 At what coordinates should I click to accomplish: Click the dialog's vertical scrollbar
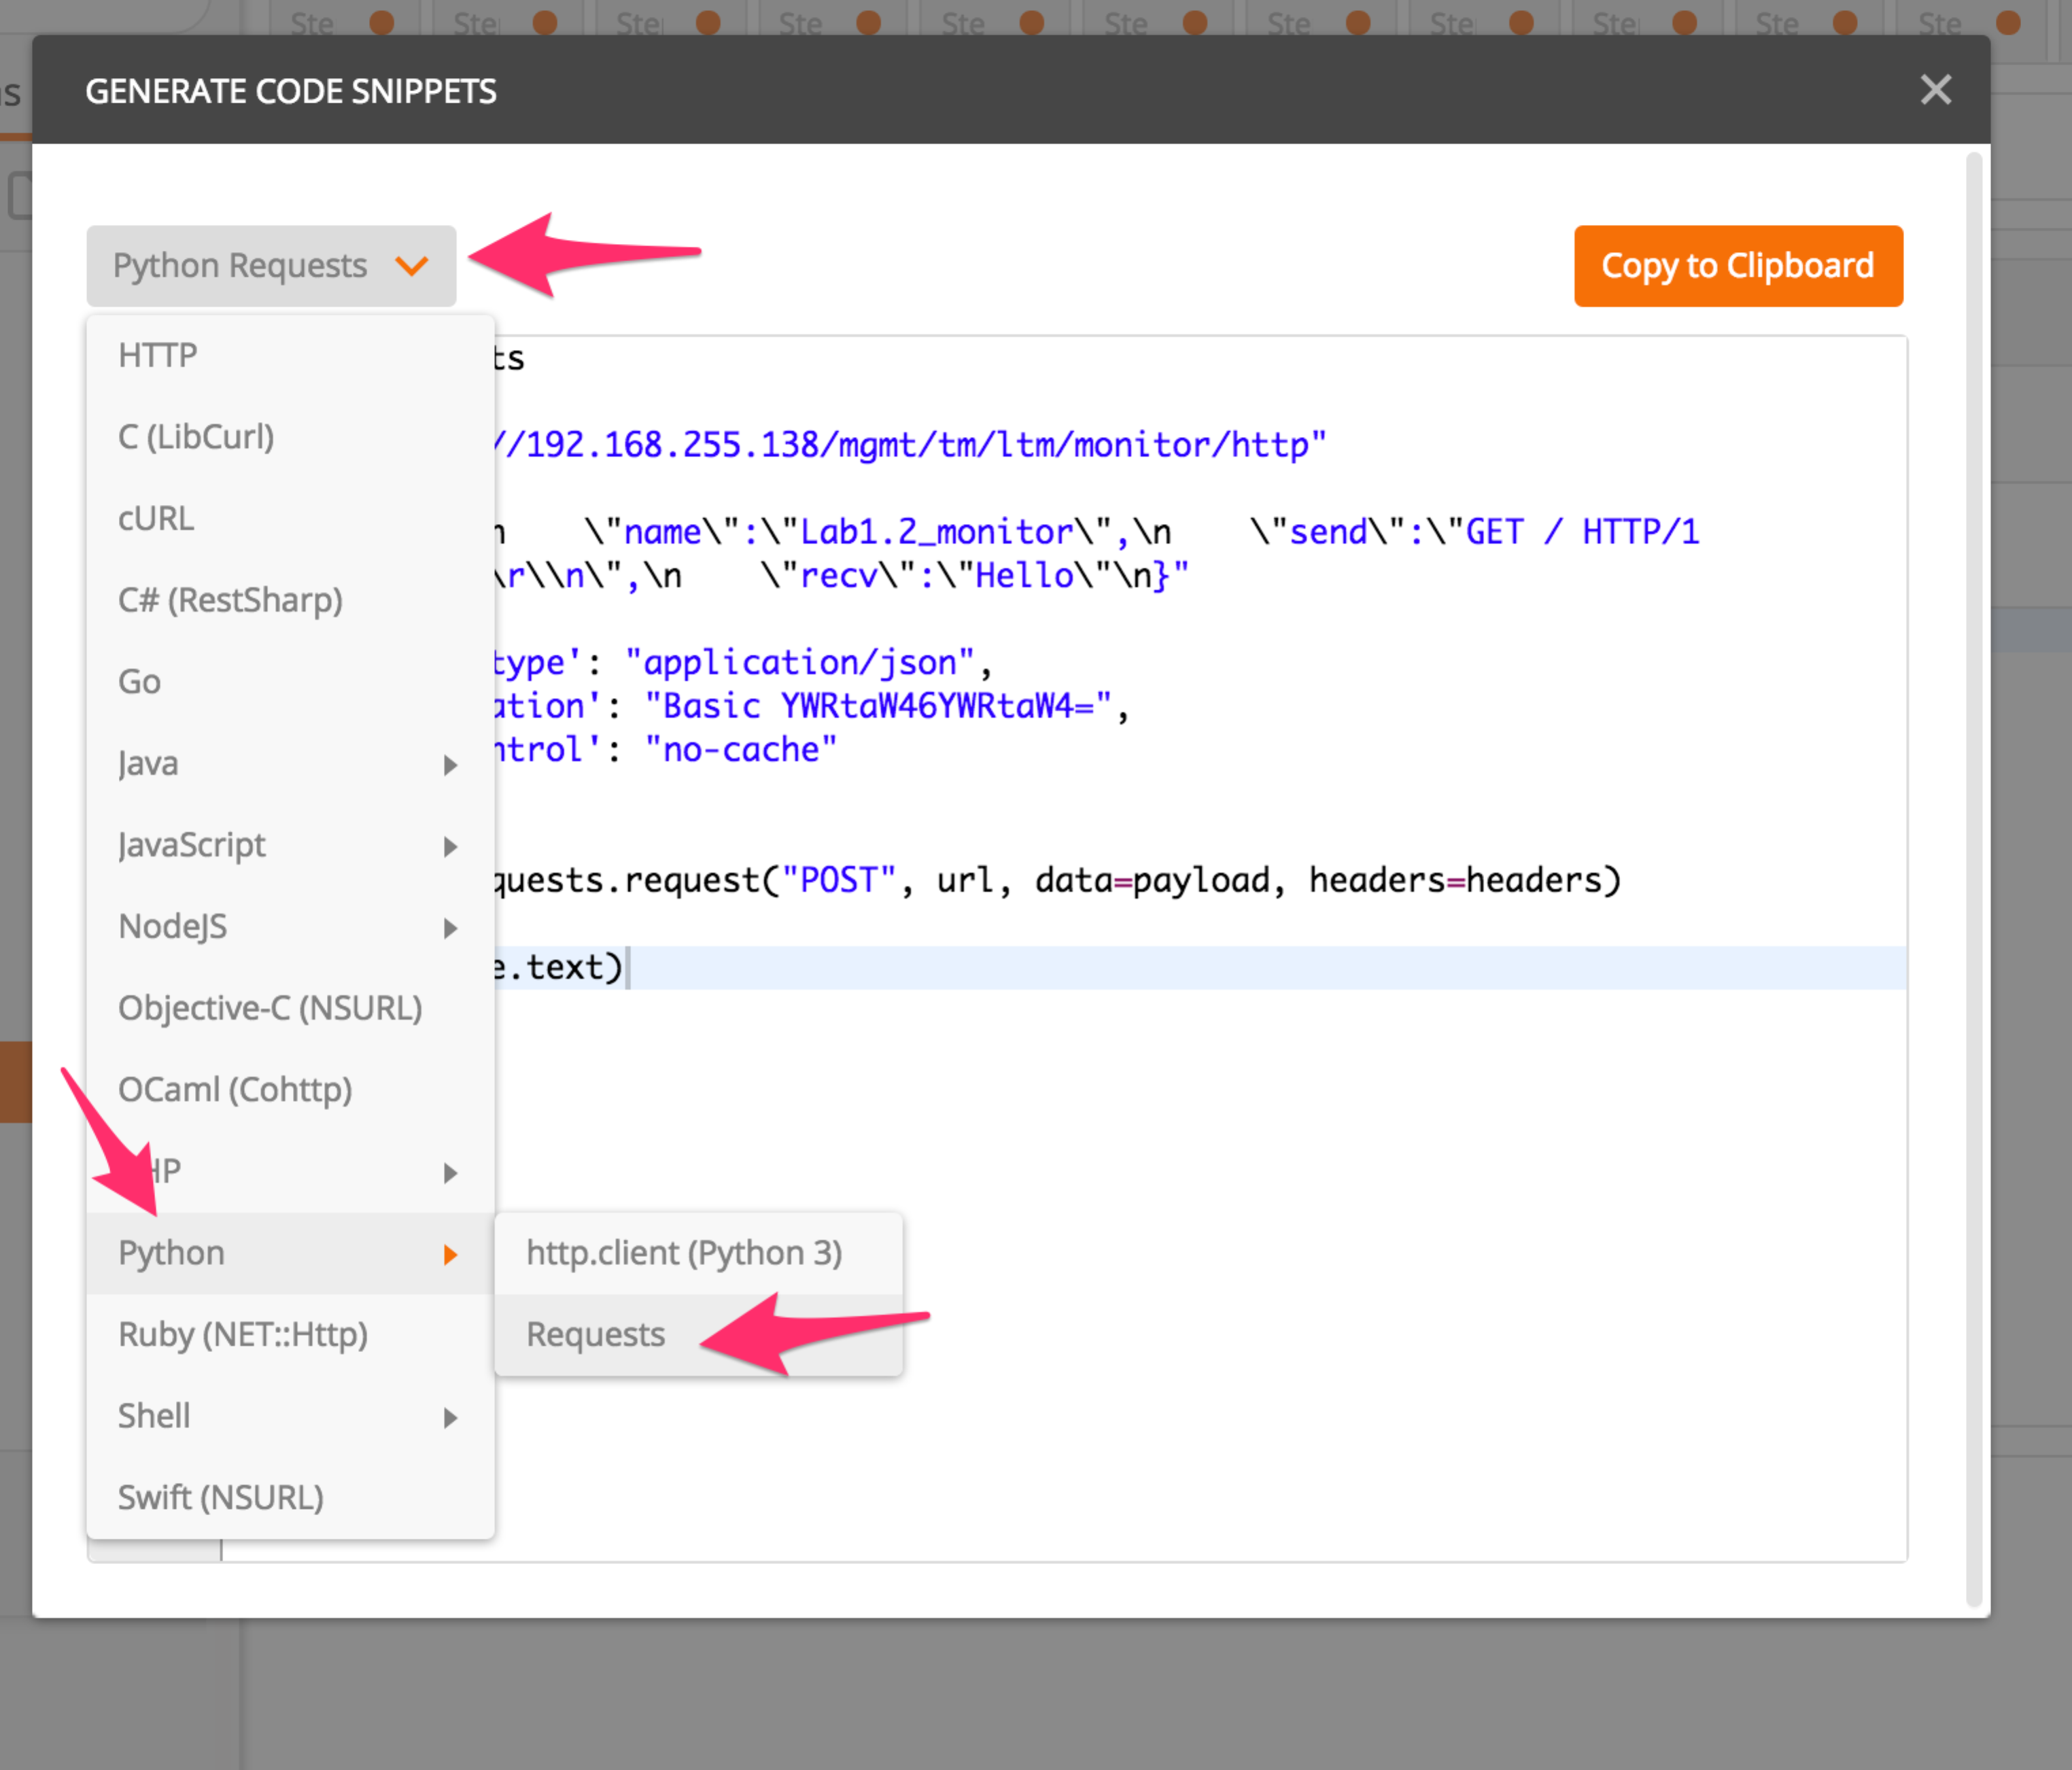coord(1974,880)
